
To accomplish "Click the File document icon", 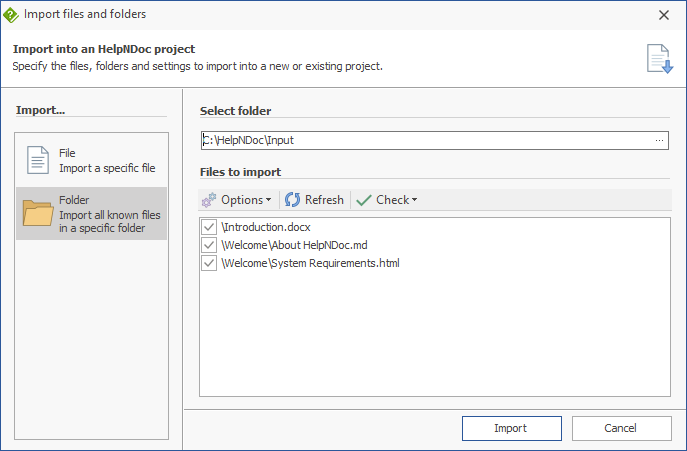I will (x=38, y=160).
